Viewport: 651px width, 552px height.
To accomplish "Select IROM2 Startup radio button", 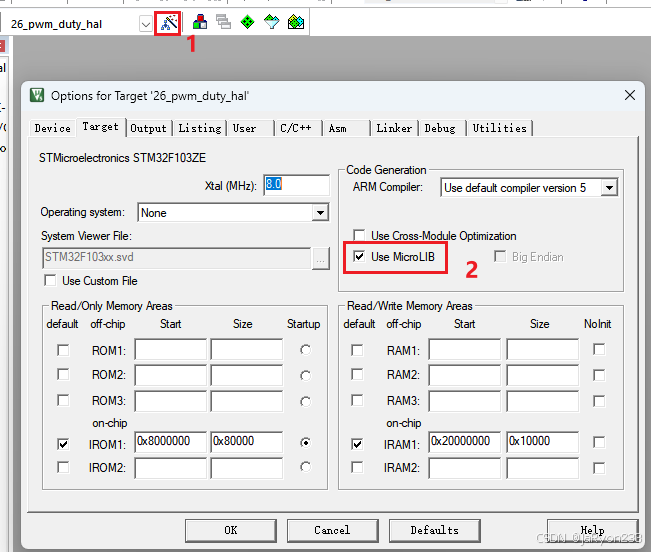I will 306,467.
